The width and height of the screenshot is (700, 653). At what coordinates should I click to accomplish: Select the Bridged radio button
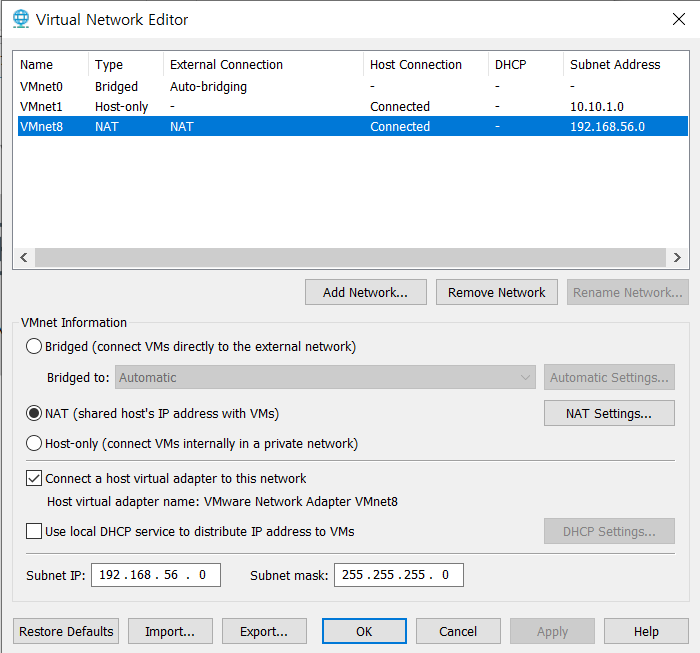coord(34,346)
